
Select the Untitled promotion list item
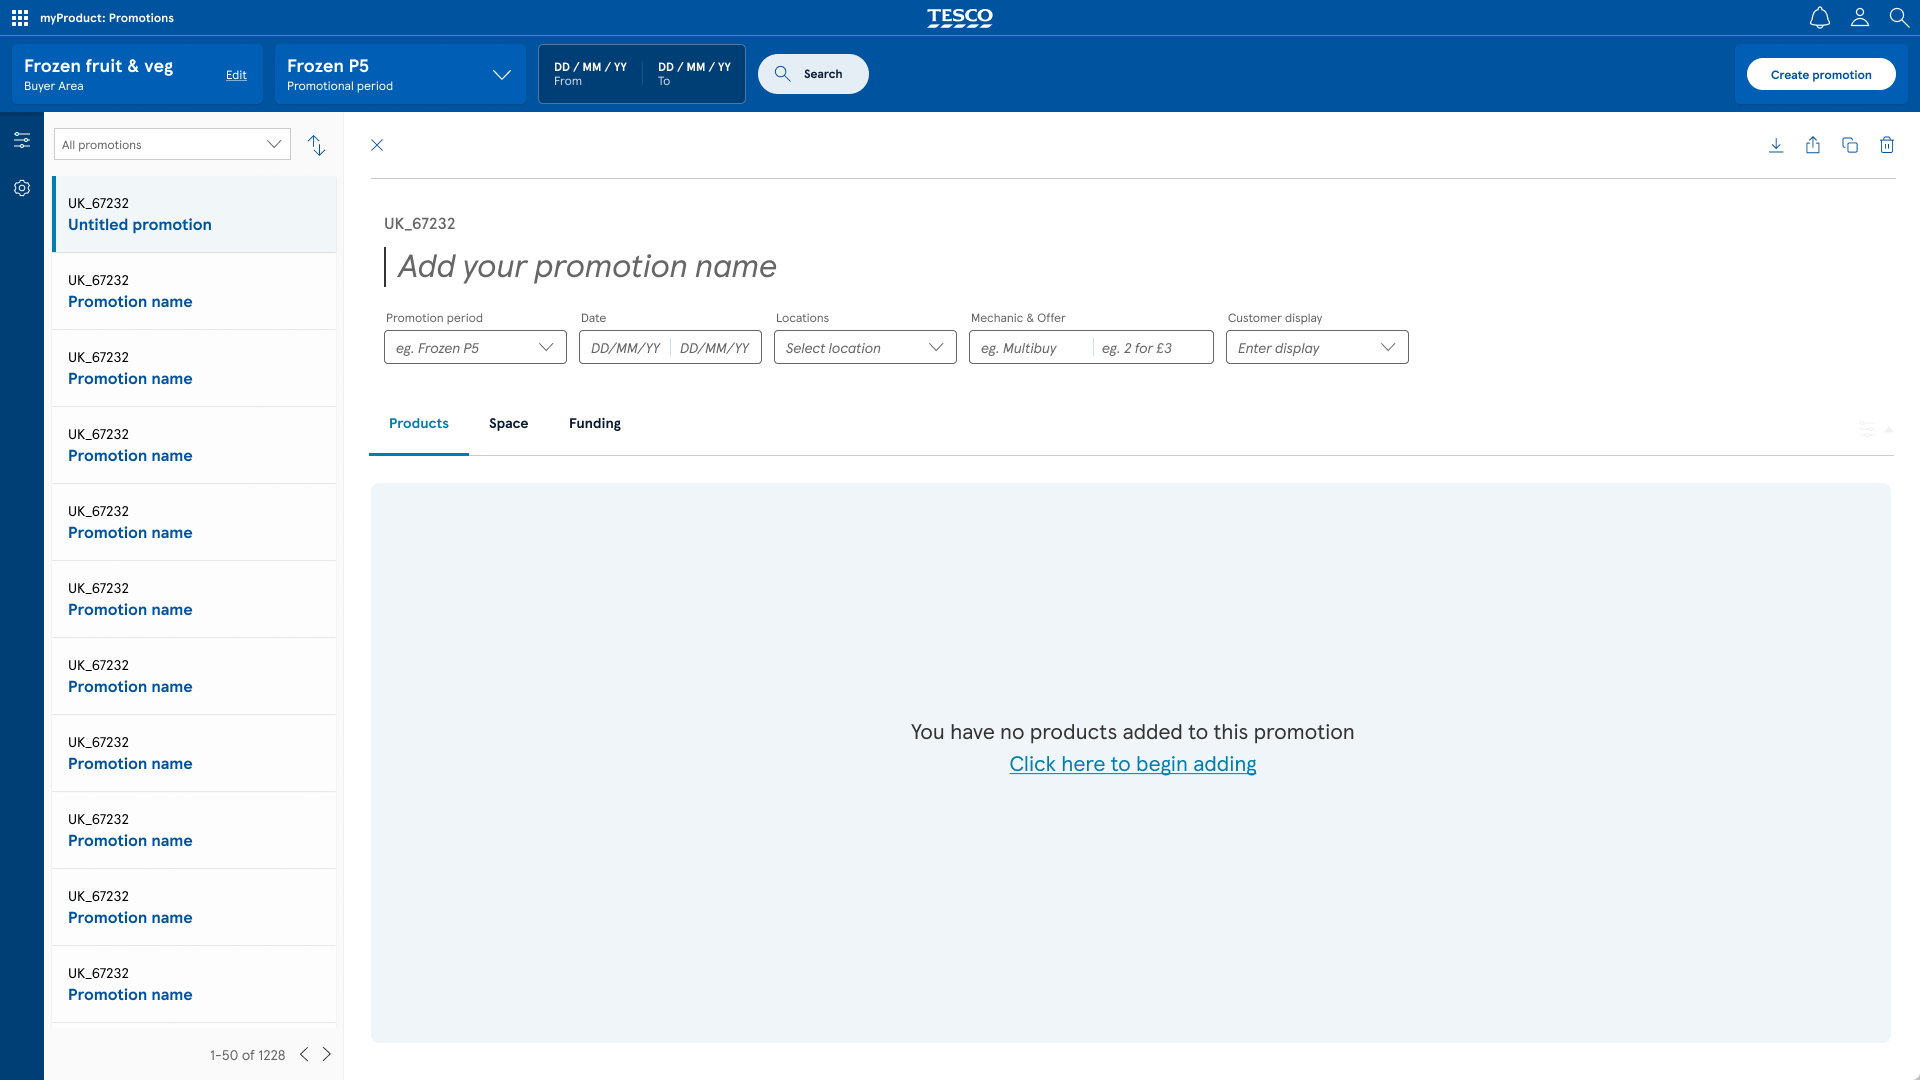(x=194, y=214)
